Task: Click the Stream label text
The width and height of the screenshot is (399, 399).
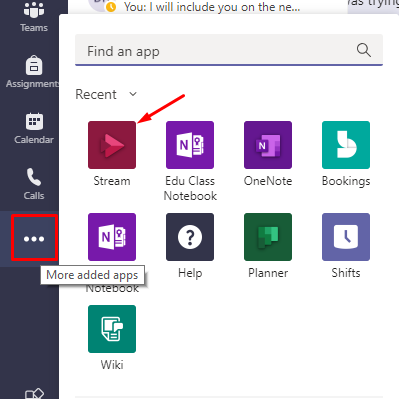Action: [112, 181]
